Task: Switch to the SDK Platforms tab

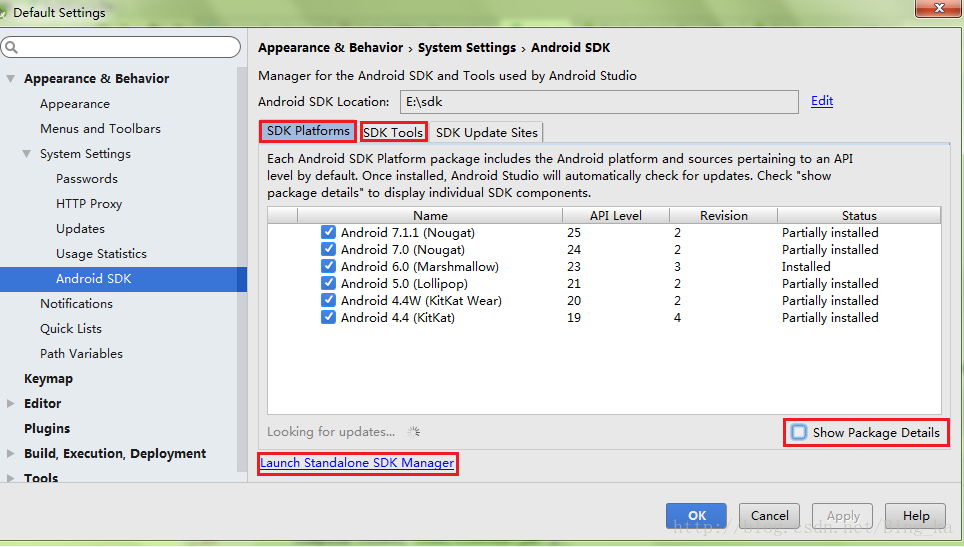Action: coord(308,131)
